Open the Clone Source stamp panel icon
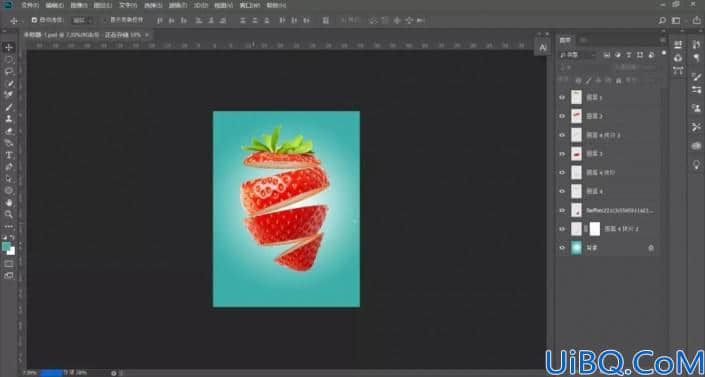 [x=696, y=108]
